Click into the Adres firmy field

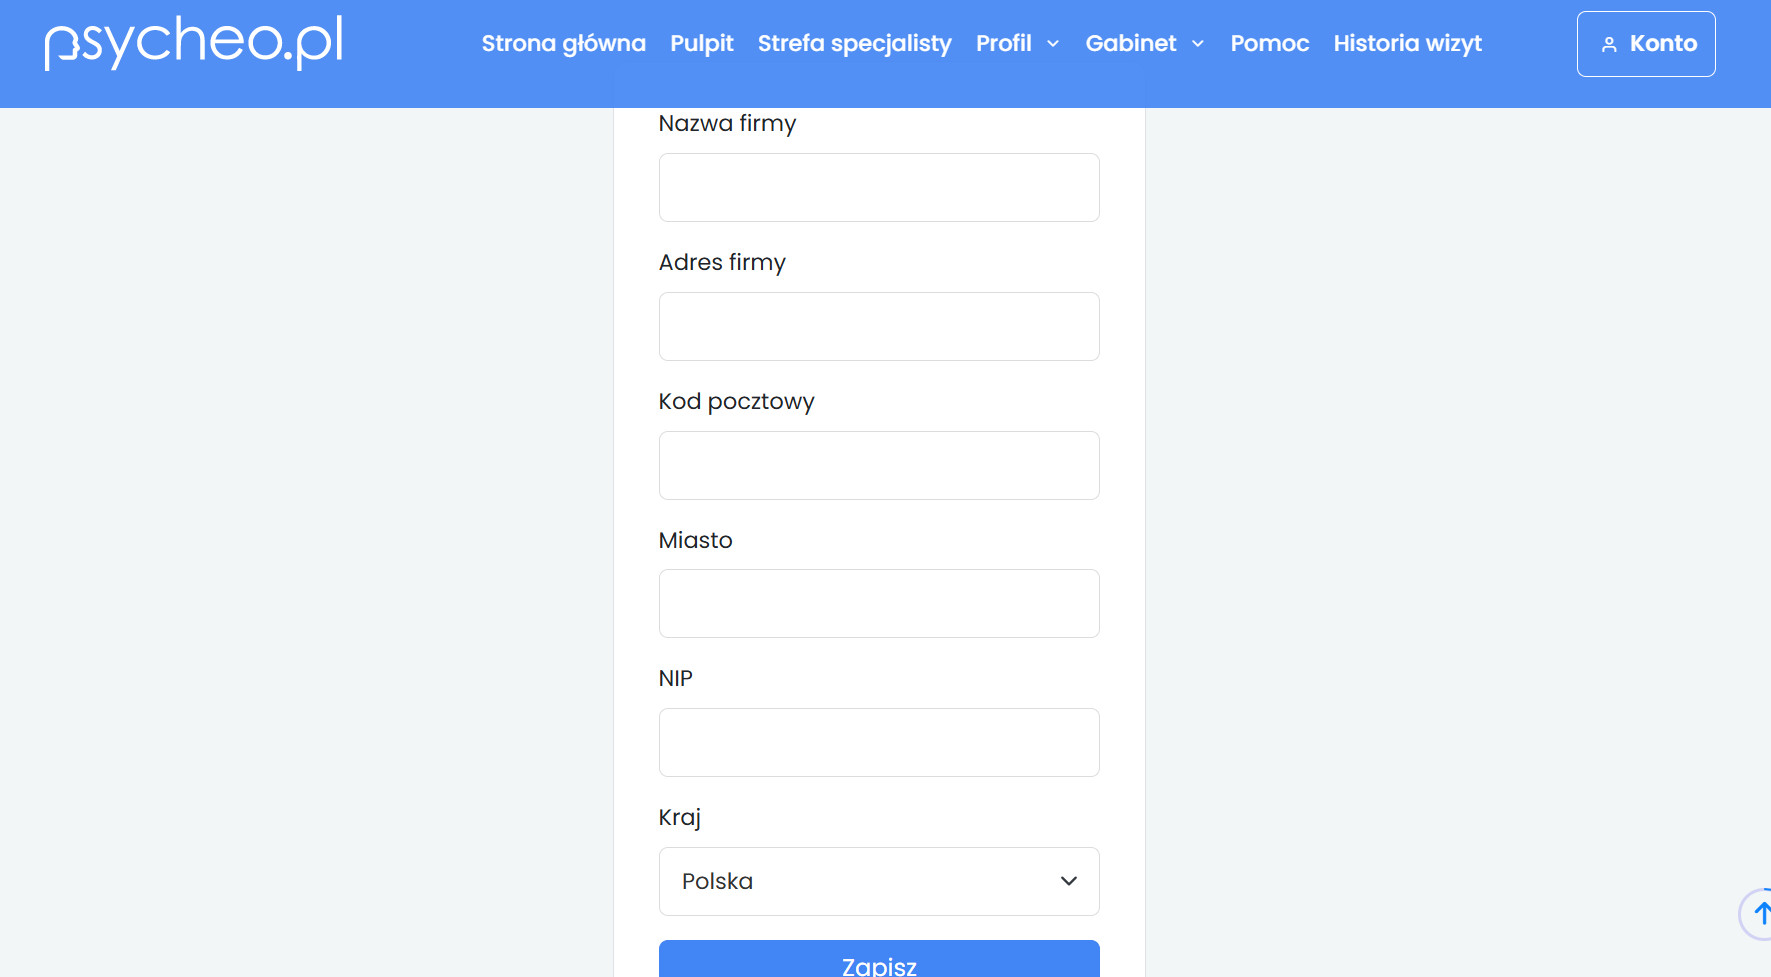[879, 326]
